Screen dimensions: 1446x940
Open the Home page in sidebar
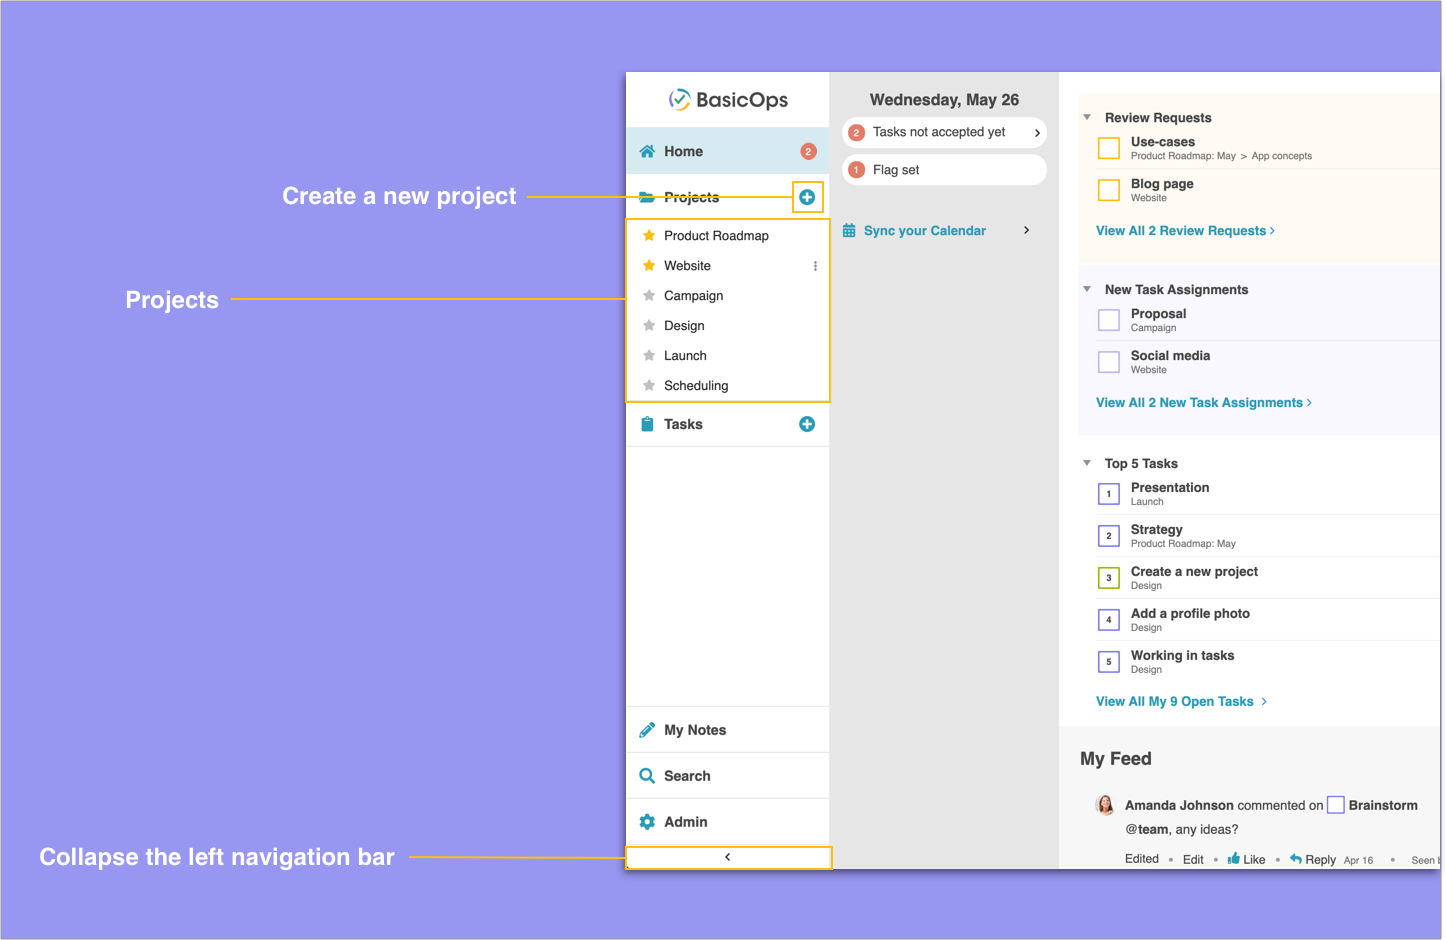tap(684, 152)
